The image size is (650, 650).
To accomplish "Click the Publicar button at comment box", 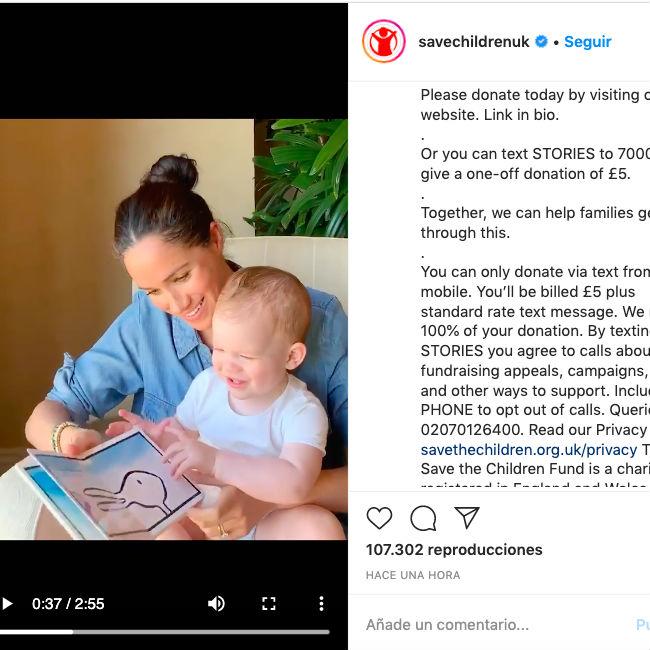I will [x=643, y=624].
